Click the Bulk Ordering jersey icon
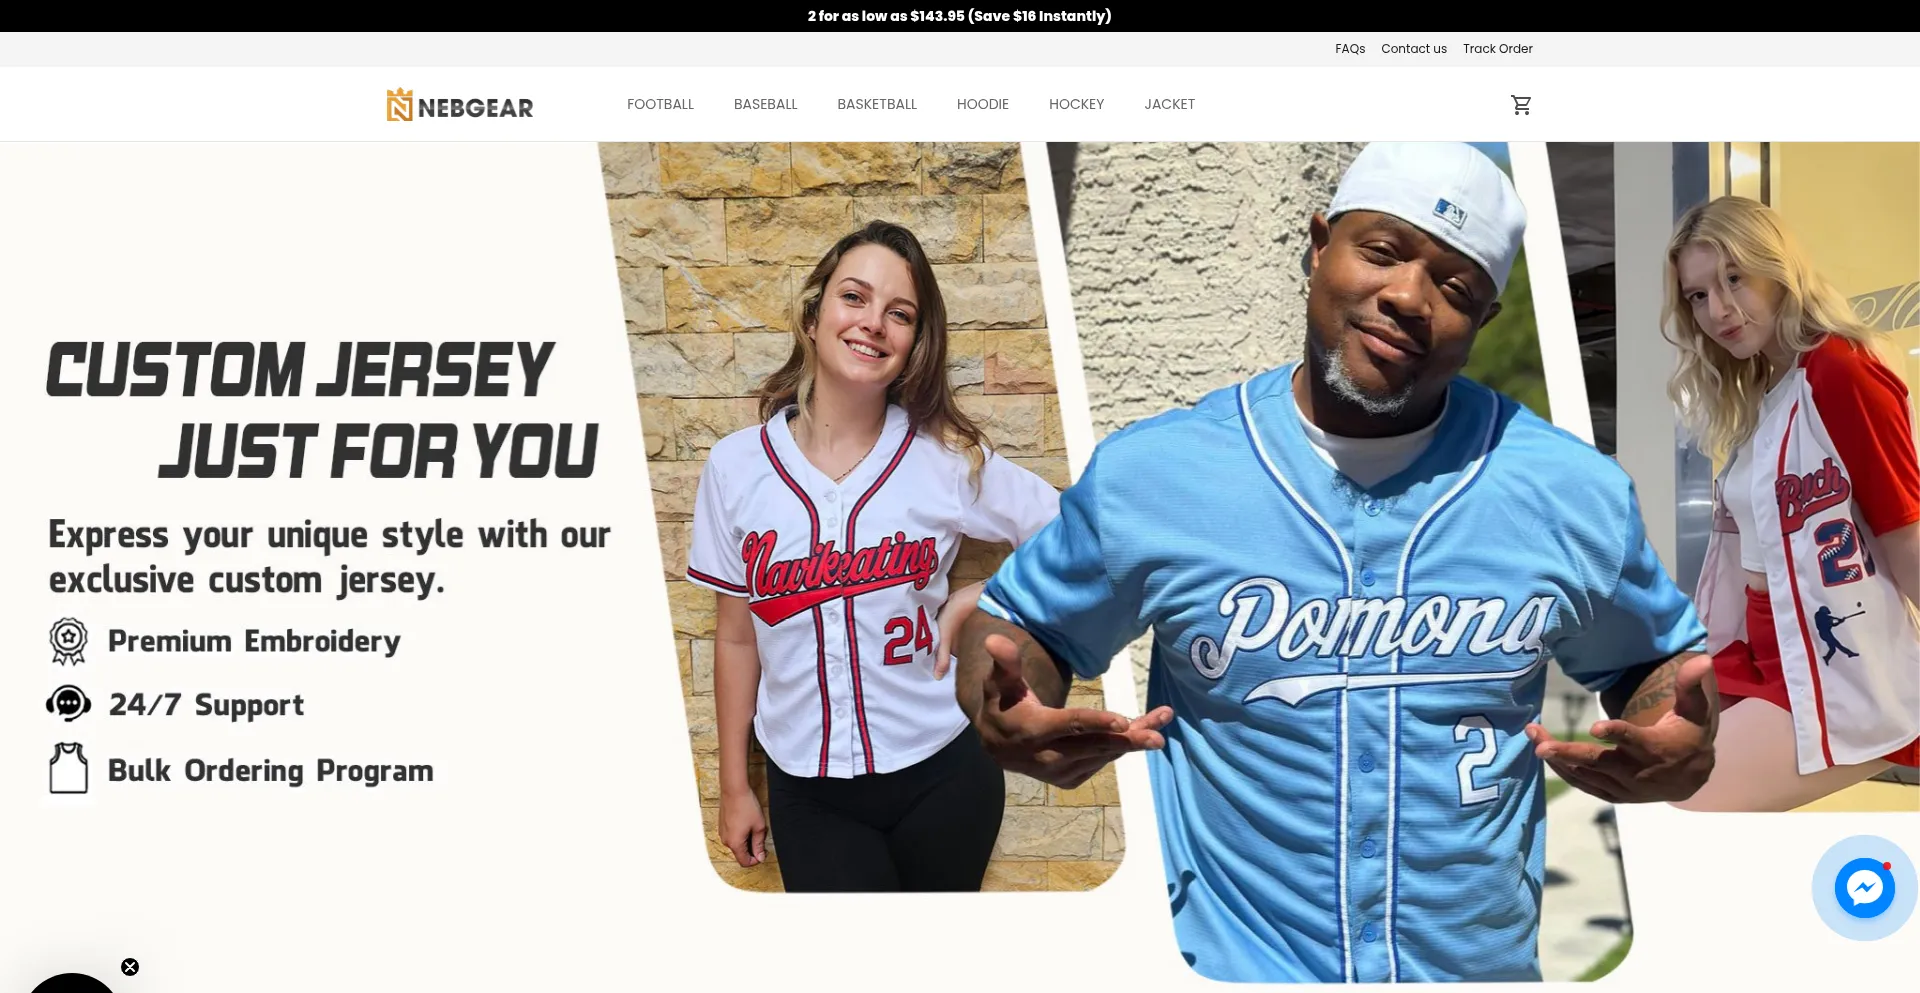This screenshot has width=1920, height=993. tap(68, 769)
